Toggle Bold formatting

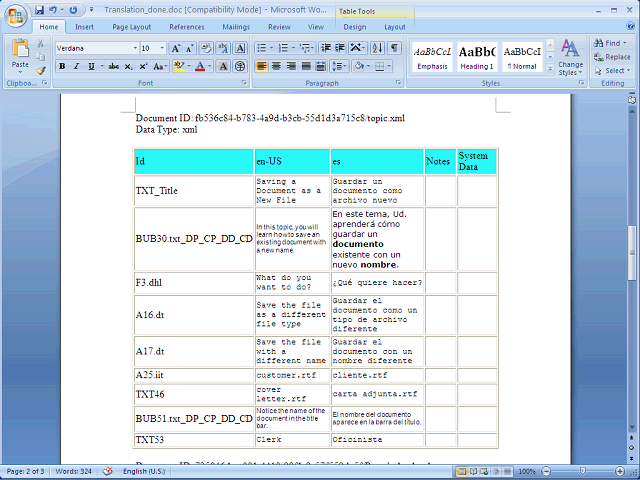[x=62, y=66]
